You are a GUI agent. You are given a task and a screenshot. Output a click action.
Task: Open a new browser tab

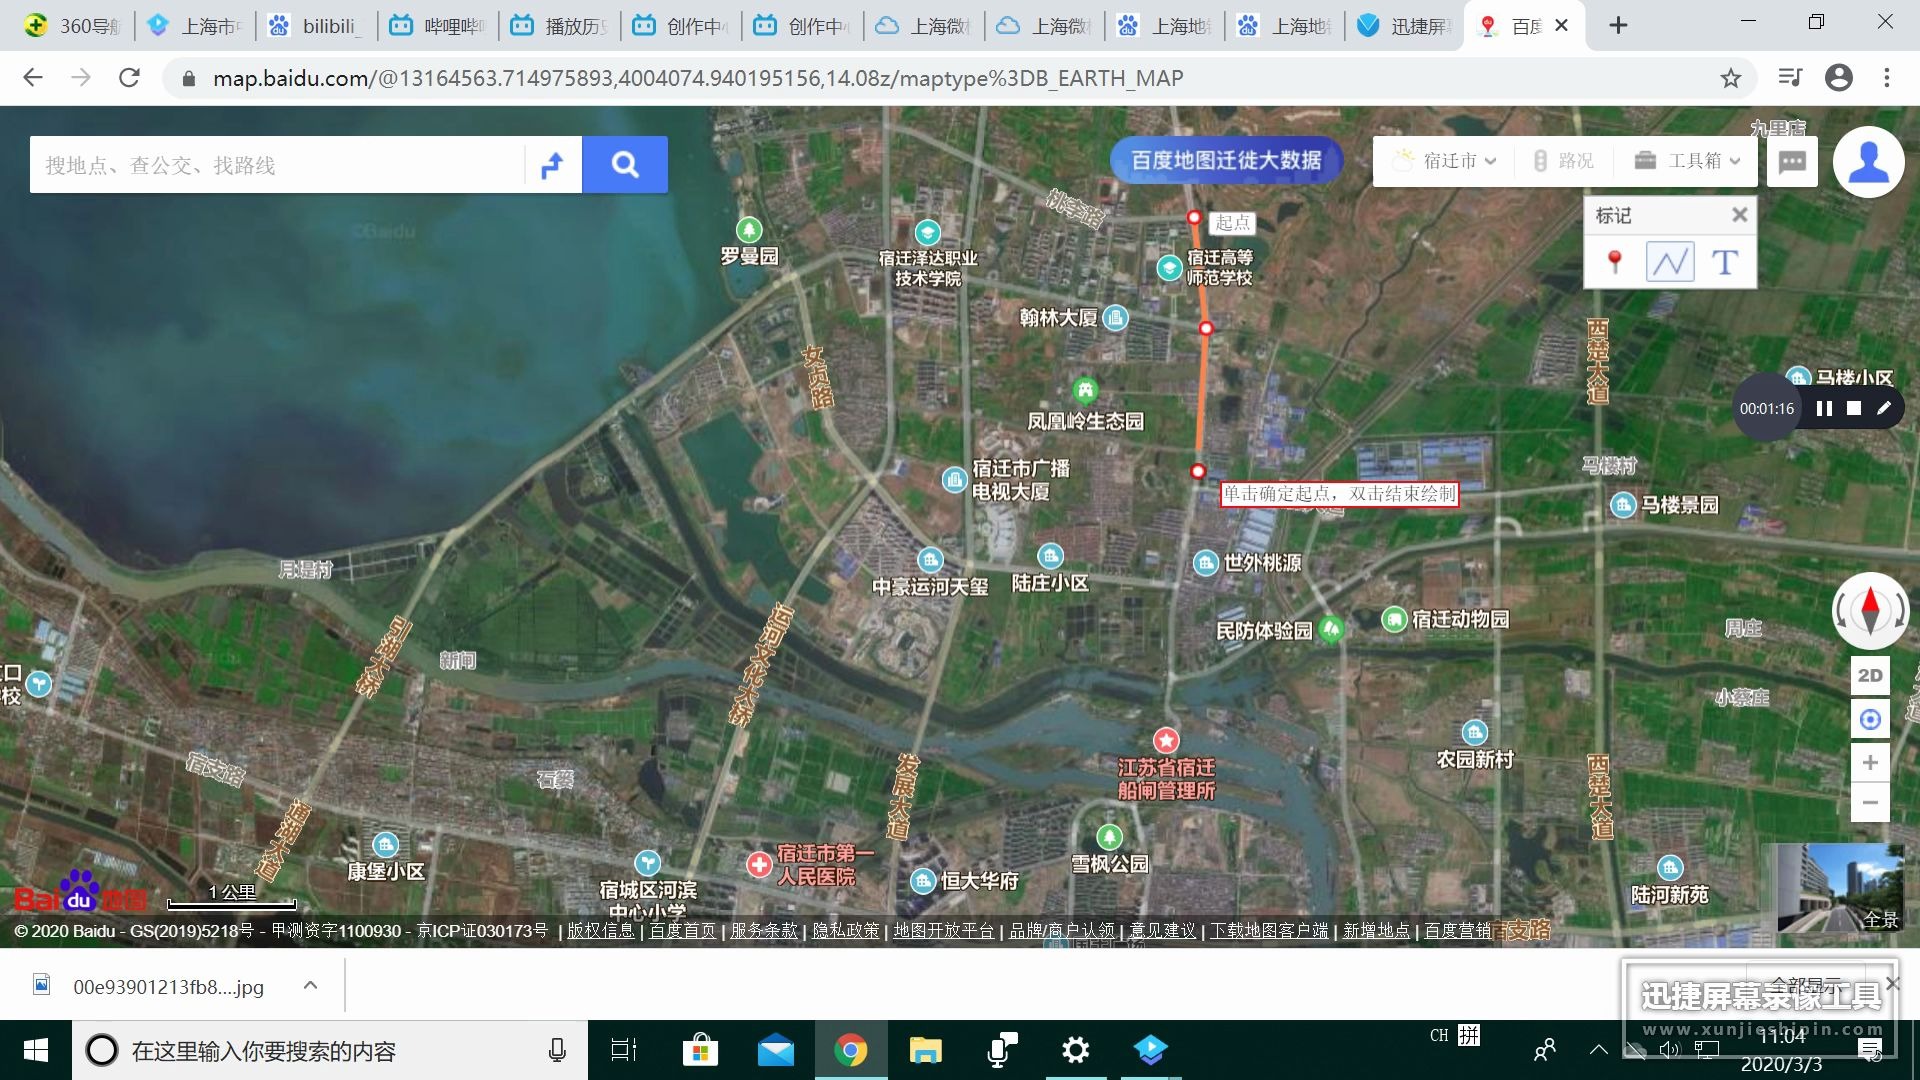(x=1618, y=26)
